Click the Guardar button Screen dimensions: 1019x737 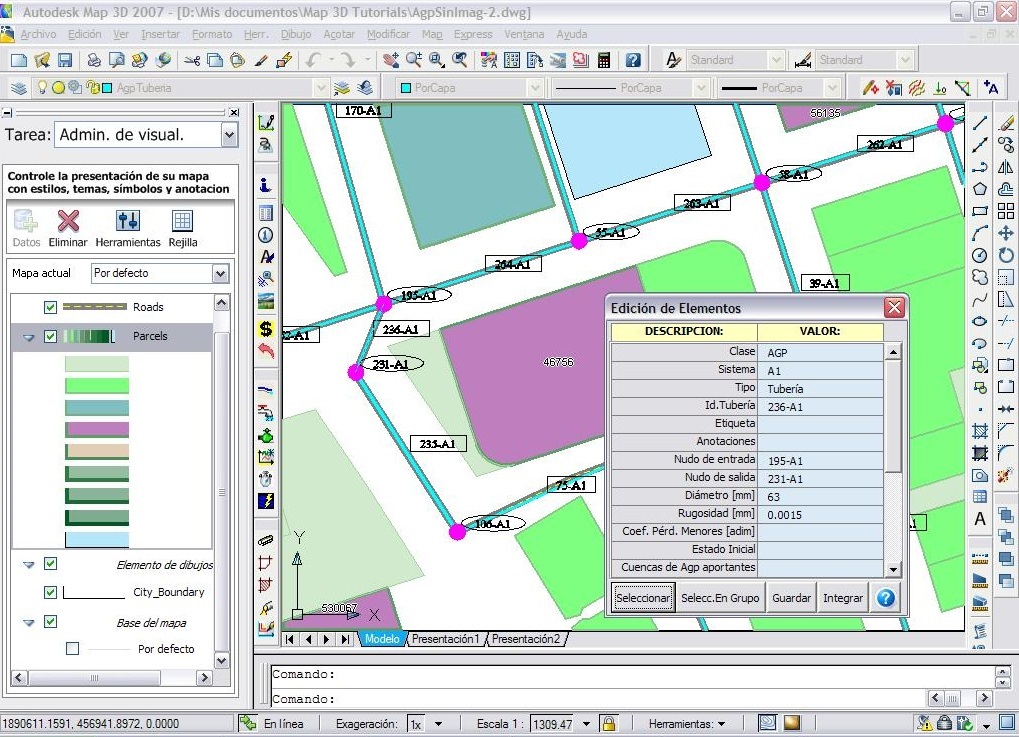coord(791,598)
